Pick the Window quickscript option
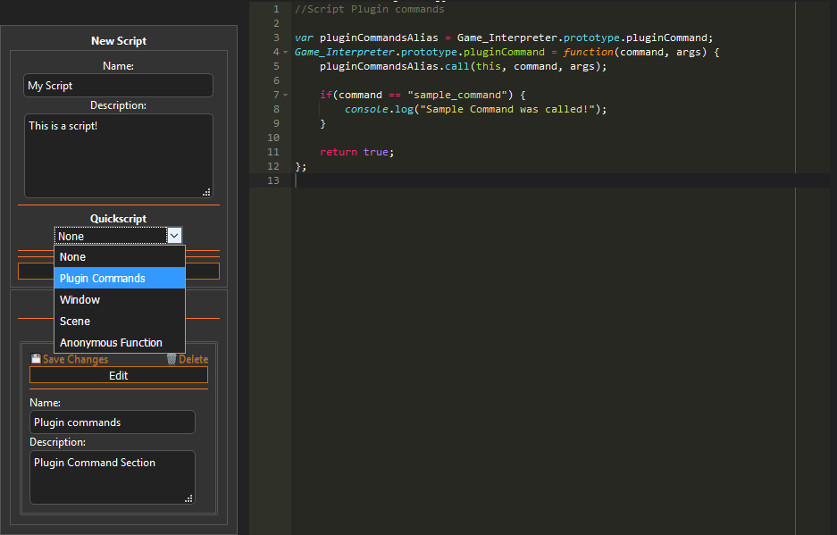Viewport: 837px width, 535px height. (x=119, y=300)
